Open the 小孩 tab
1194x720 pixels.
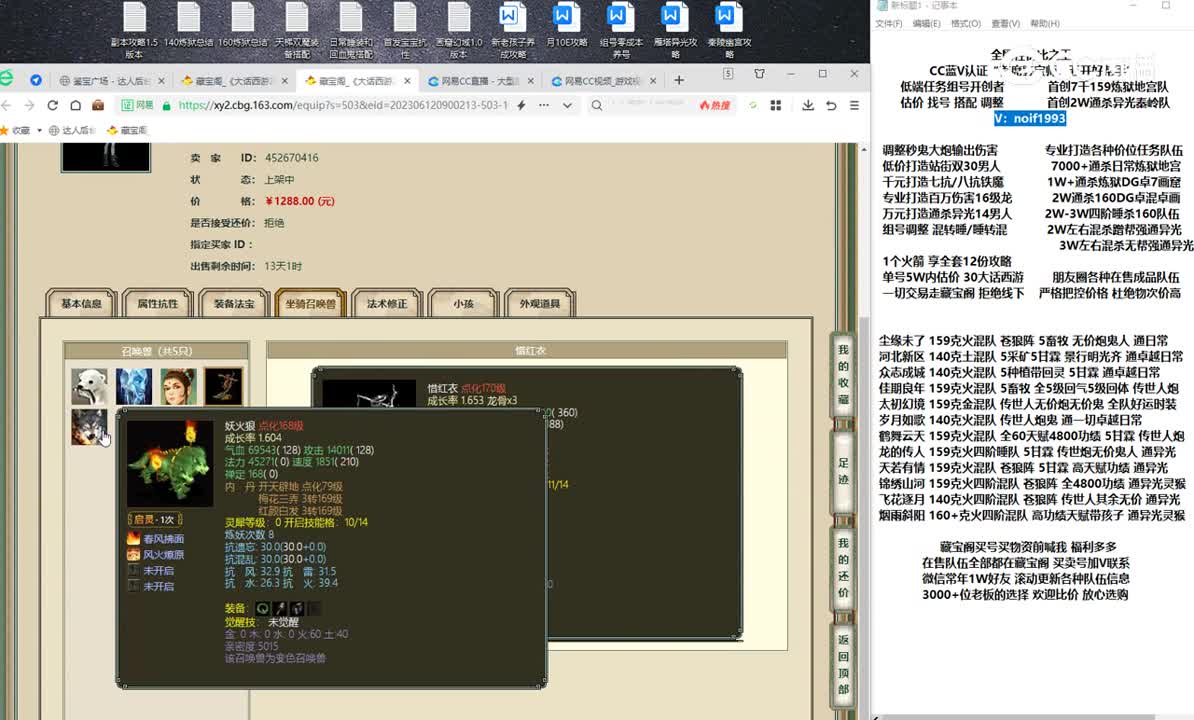pos(463,304)
